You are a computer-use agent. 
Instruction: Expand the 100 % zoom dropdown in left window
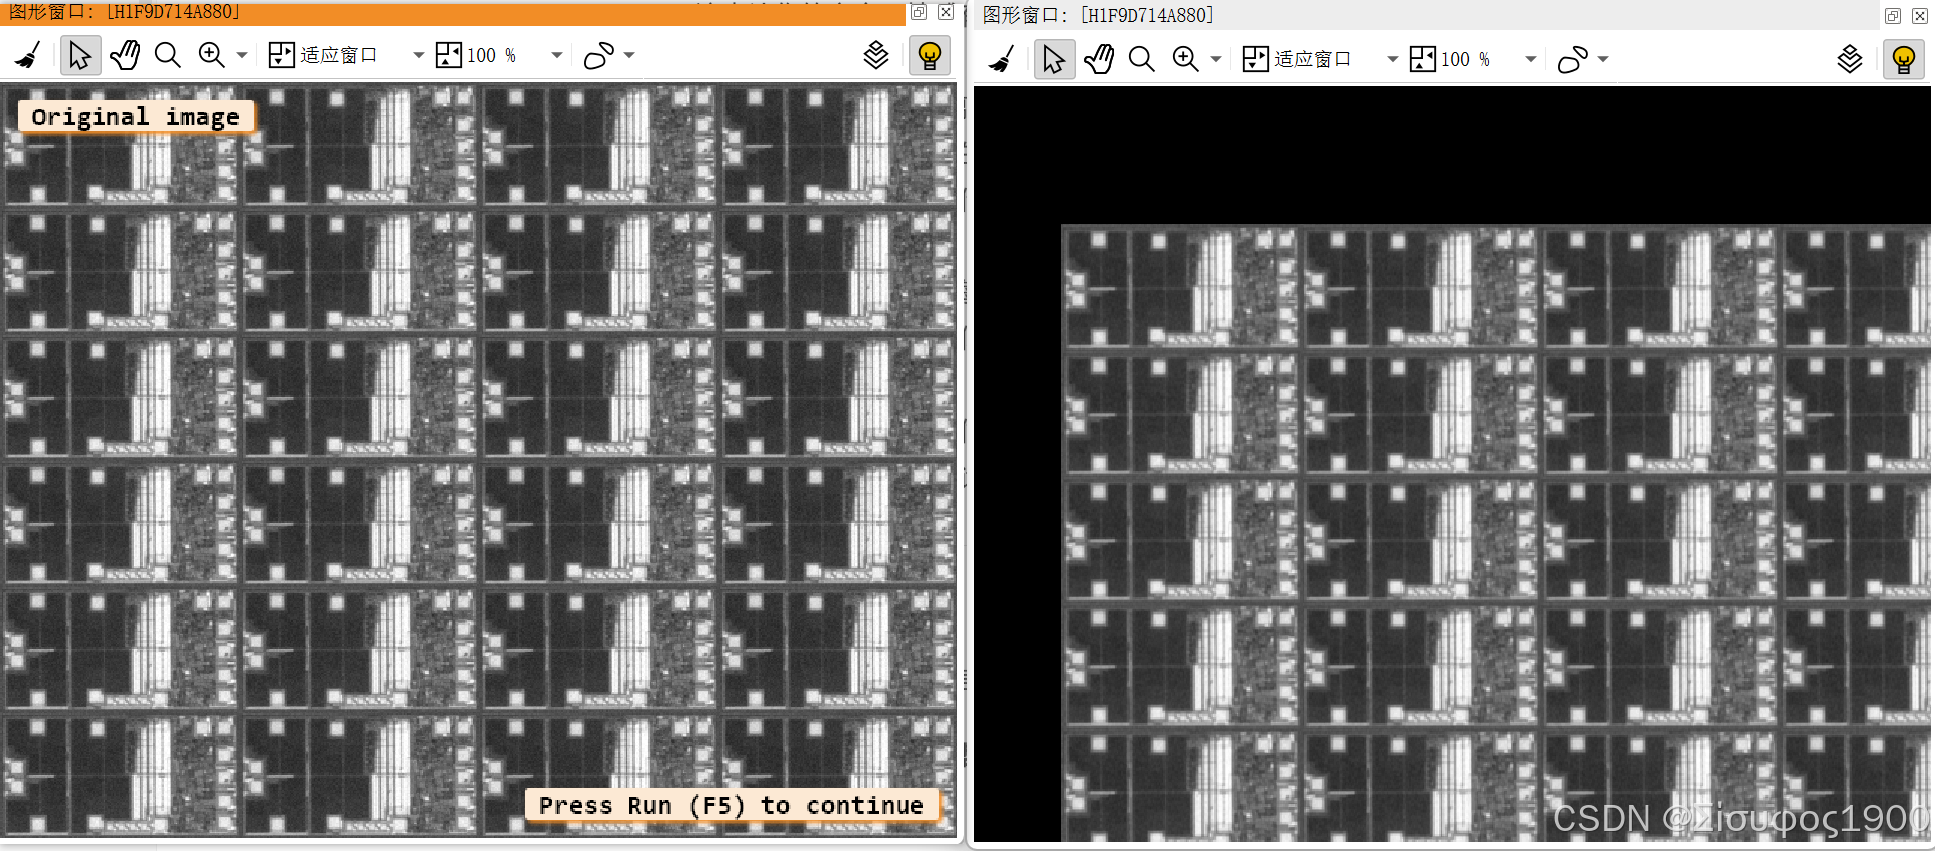click(x=557, y=55)
